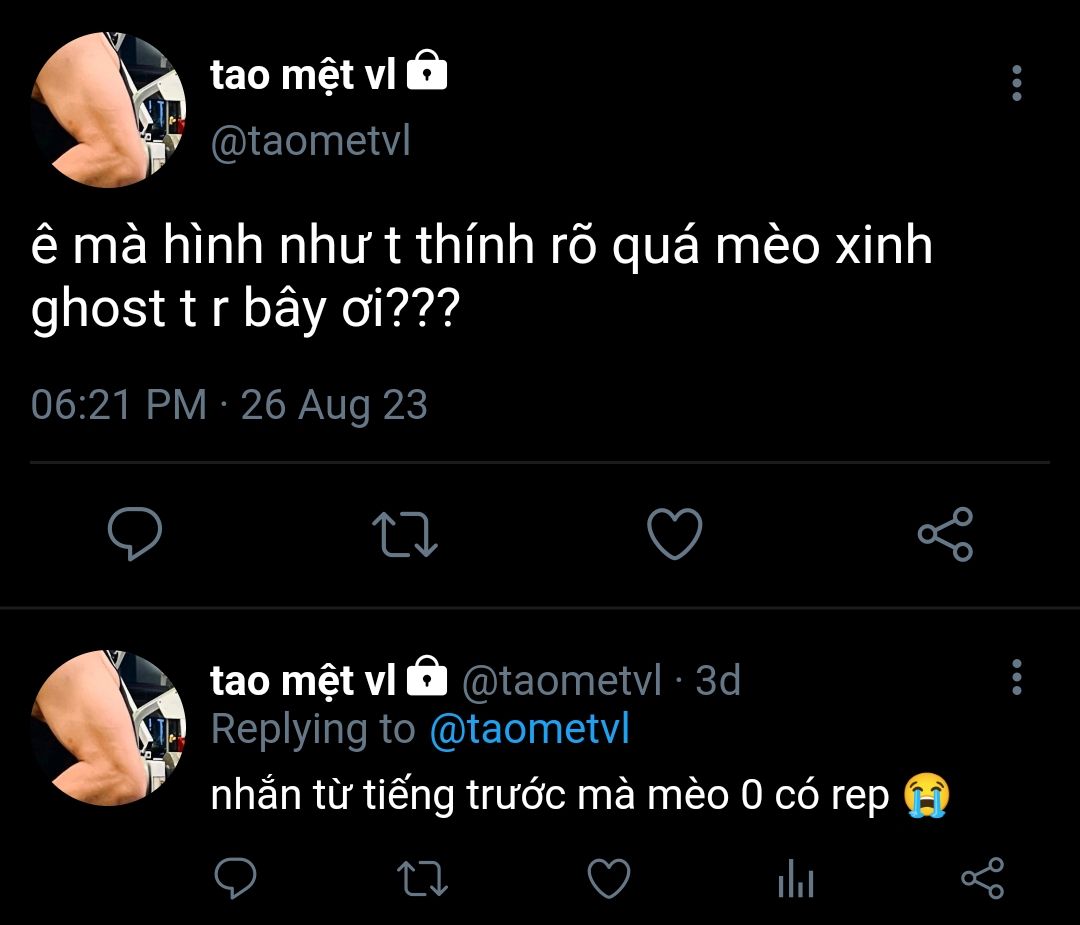Click the 3d timestamp on the reply
1080x925 pixels.
(x=717, y=680)
